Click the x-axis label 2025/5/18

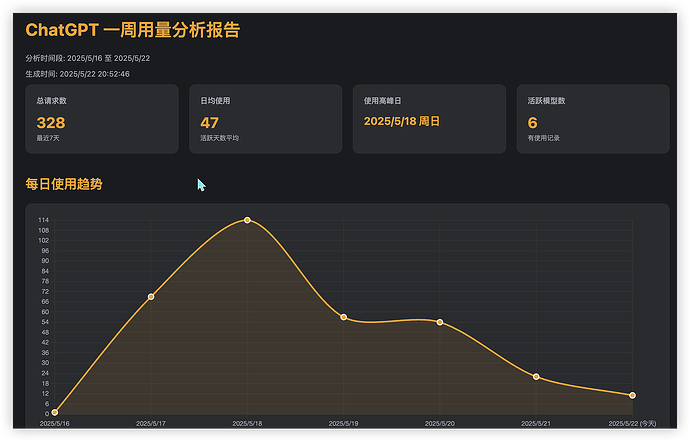click(247, 423)
